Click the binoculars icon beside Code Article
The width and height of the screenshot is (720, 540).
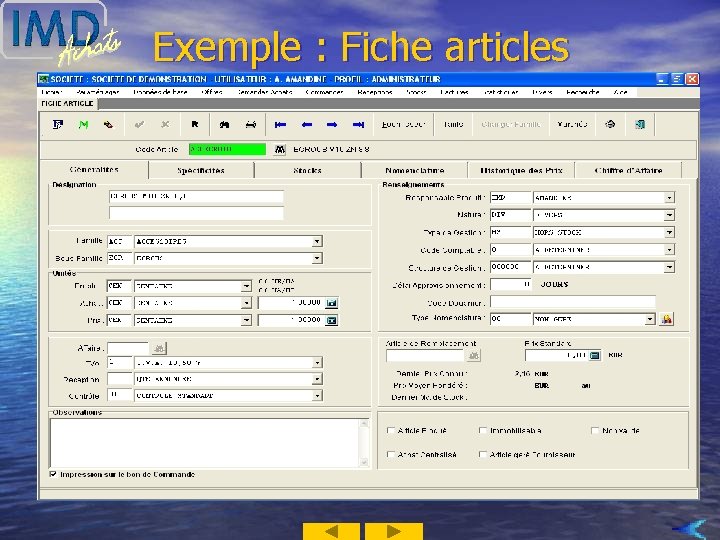pyautogui.click(x=280, y=150)
